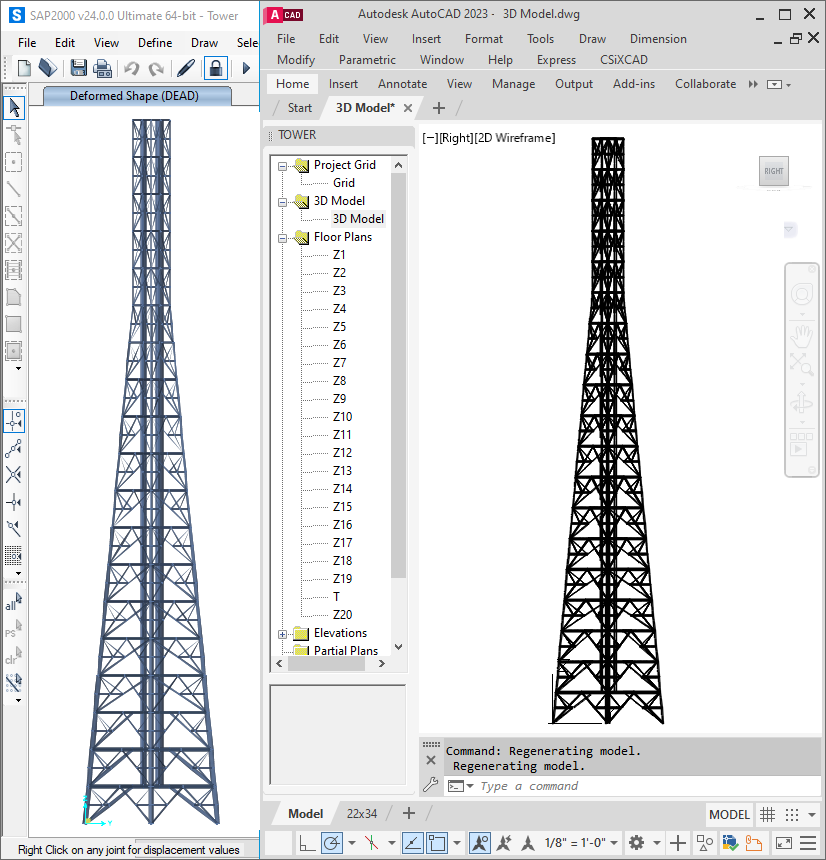The height and width of the screenshot is (860, 826).
Task: Collapse the 3D Model tree folder
Action: click(x=282, y=202)
